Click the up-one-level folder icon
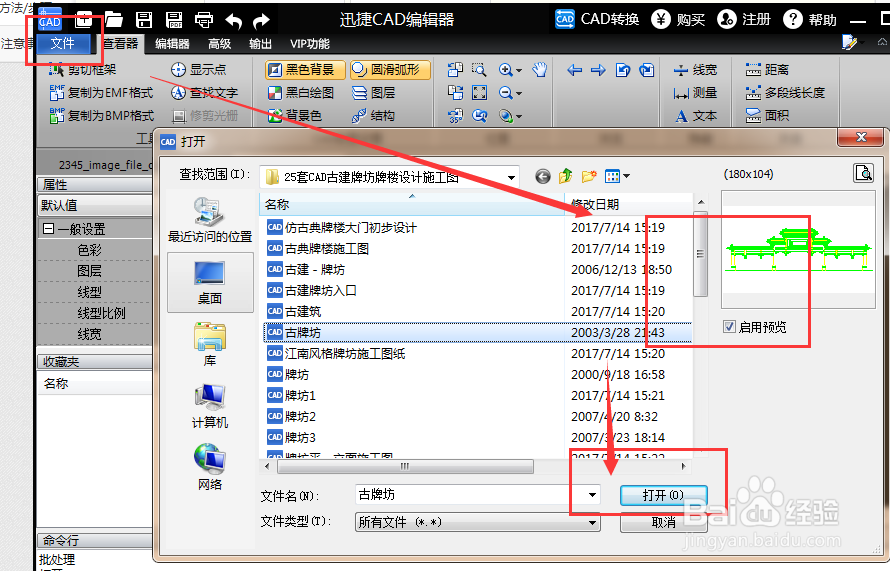Image resolution: width=890 pixels, height=571 pixels. 565,177
